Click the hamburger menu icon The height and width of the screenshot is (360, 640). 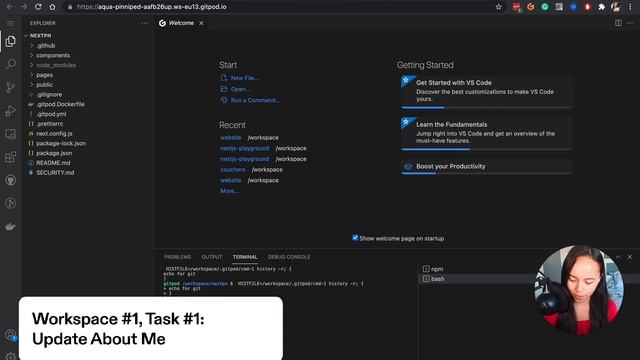11,23
